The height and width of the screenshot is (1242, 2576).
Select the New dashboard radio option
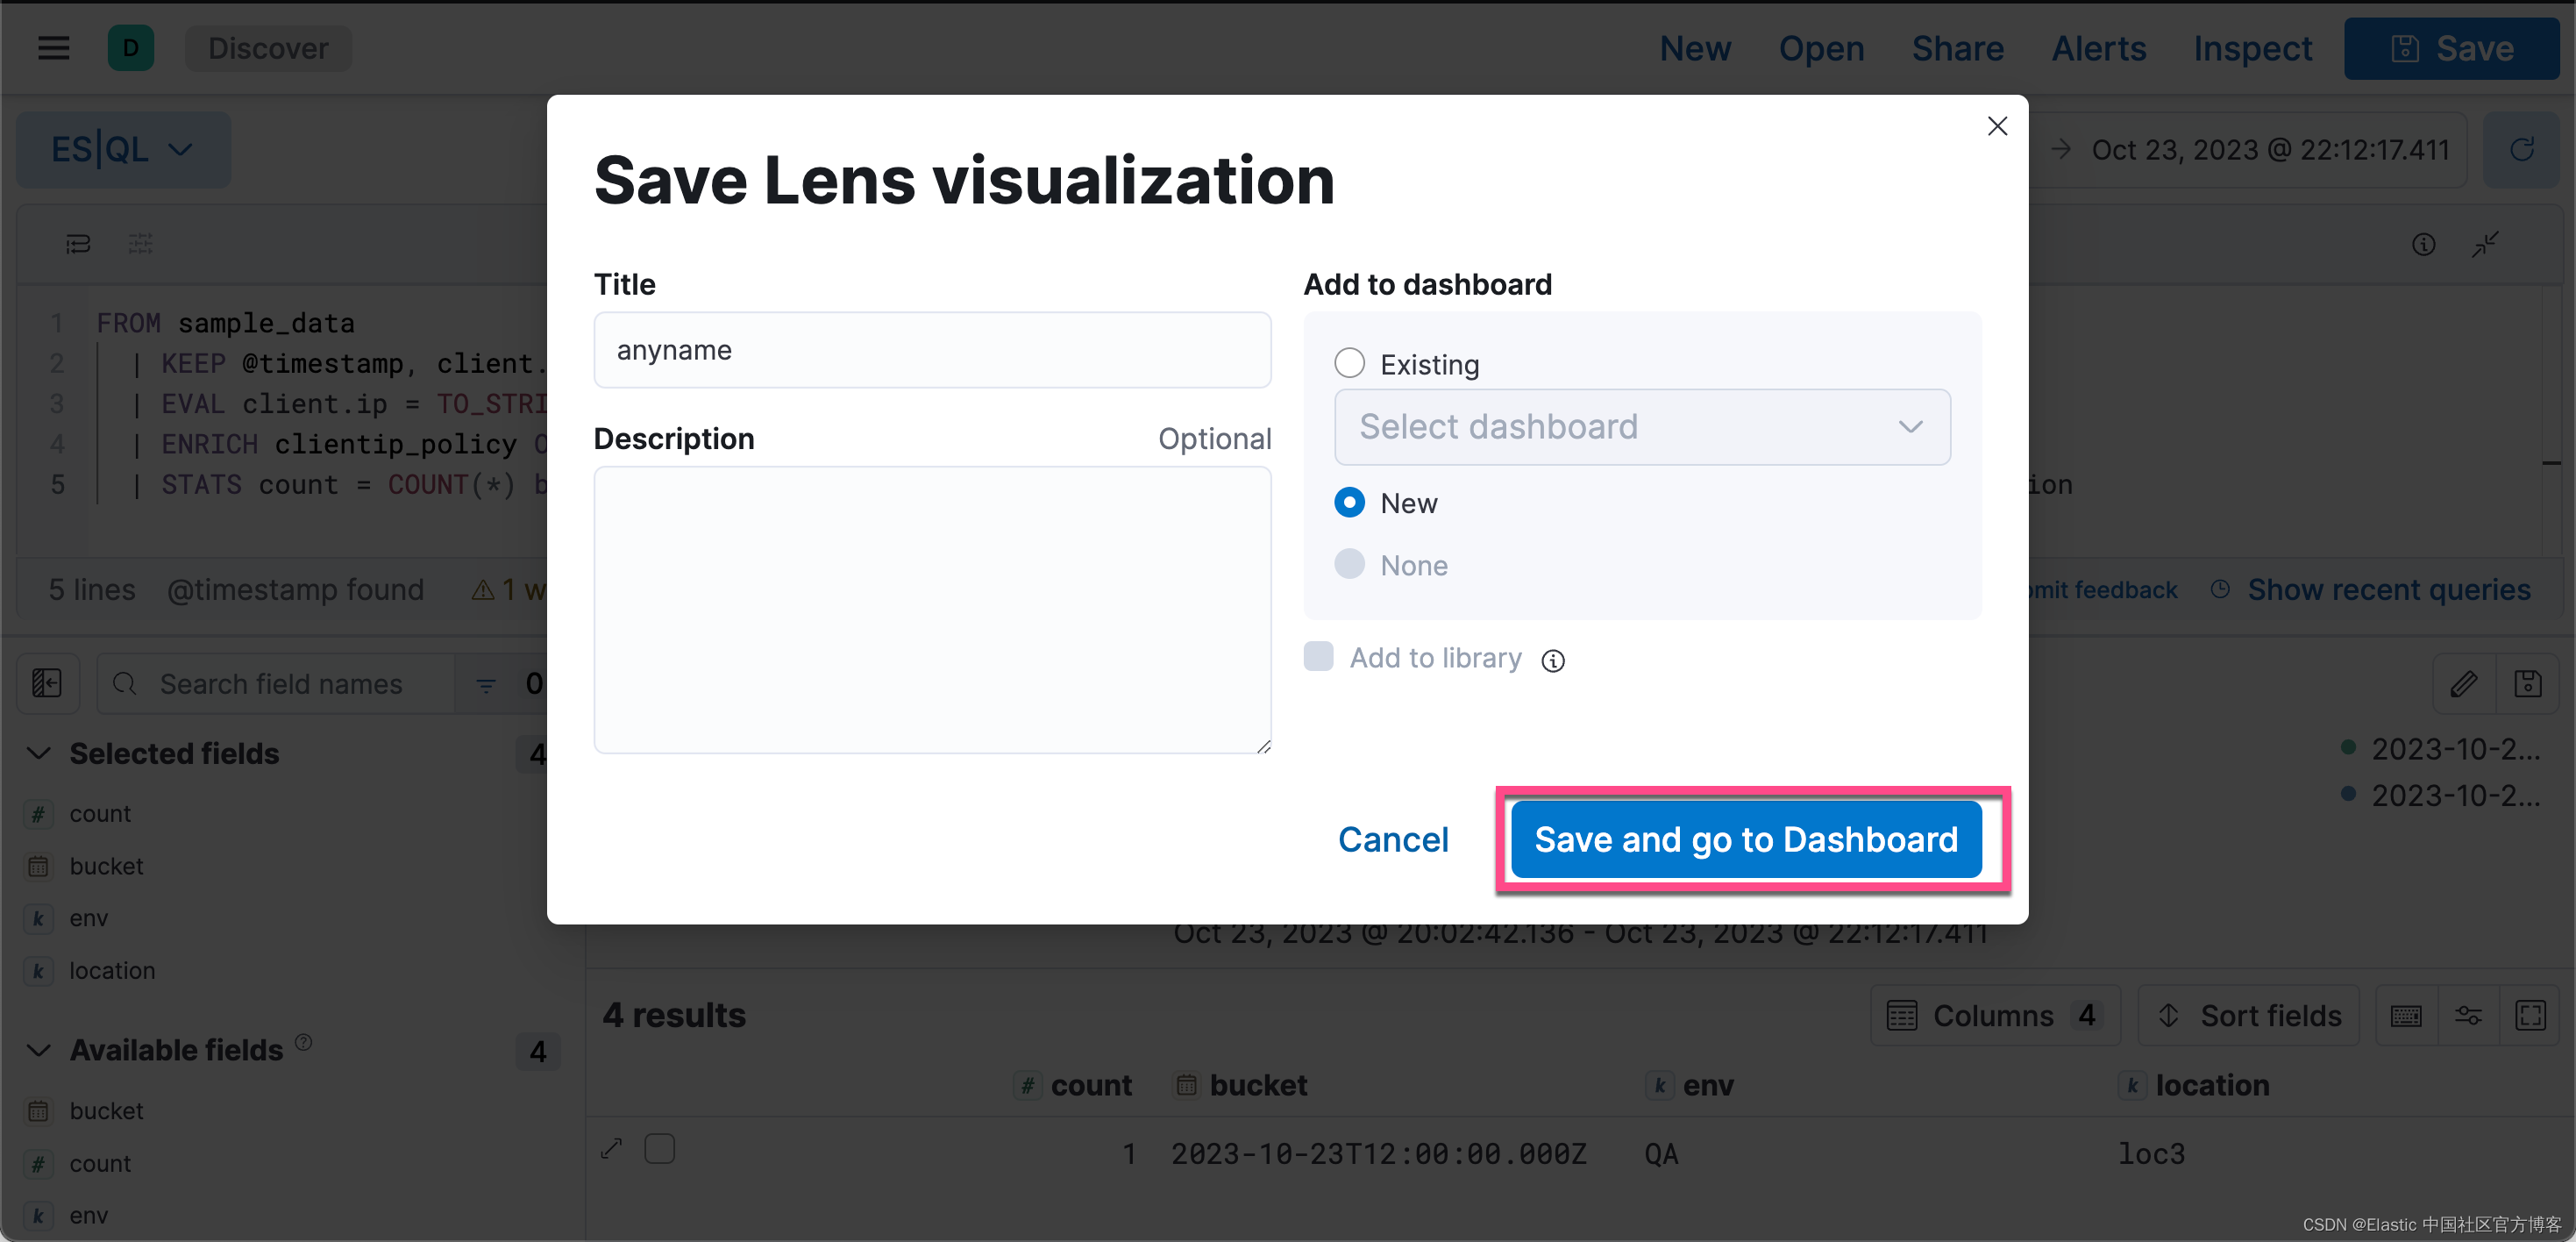1349,503
